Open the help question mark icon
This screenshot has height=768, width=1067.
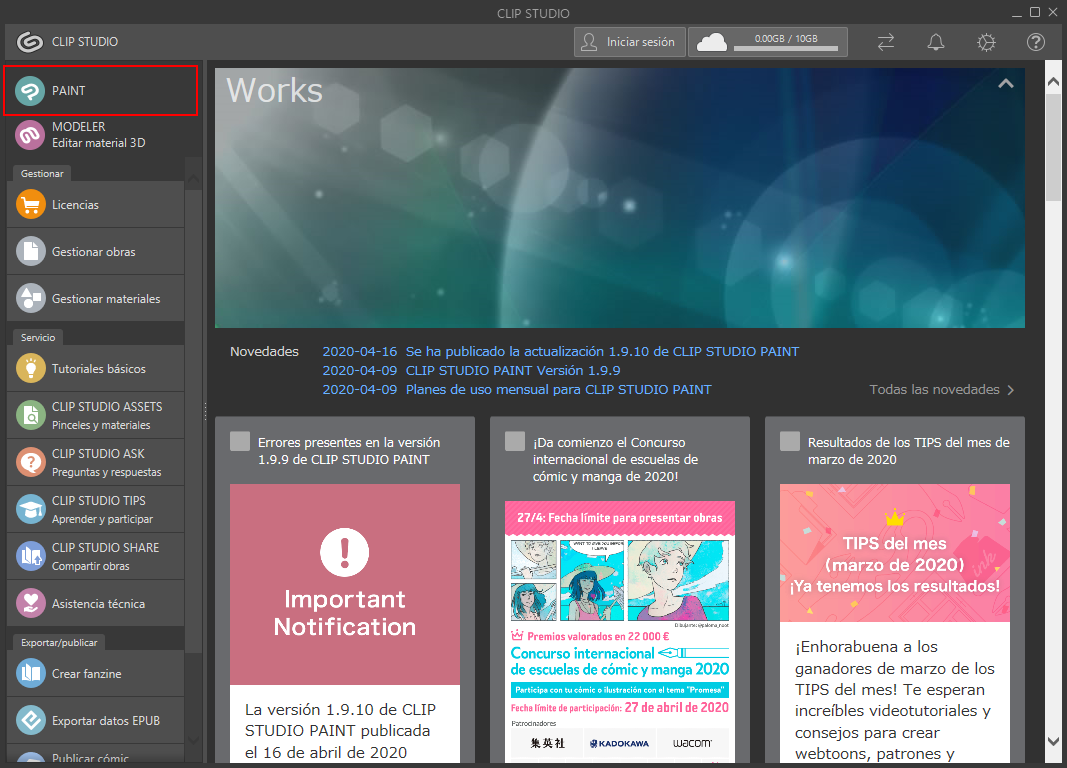coord(1036,42)
